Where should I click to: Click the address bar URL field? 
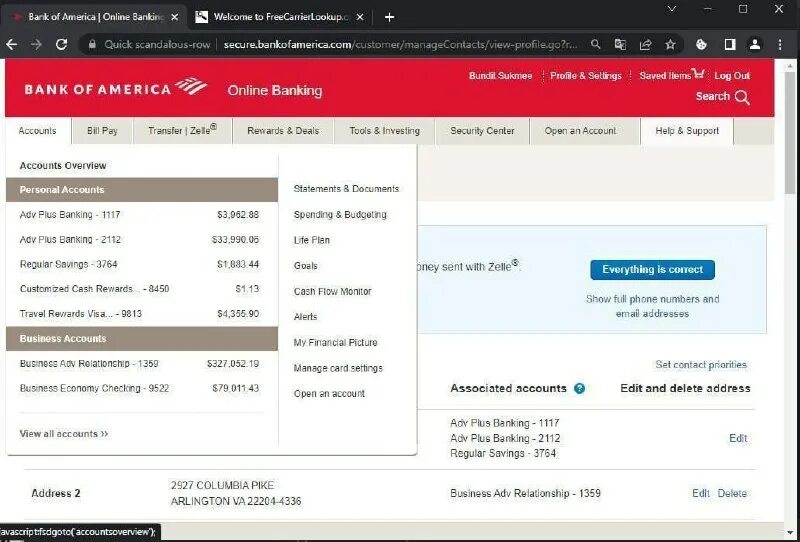(x=401, y=44)
